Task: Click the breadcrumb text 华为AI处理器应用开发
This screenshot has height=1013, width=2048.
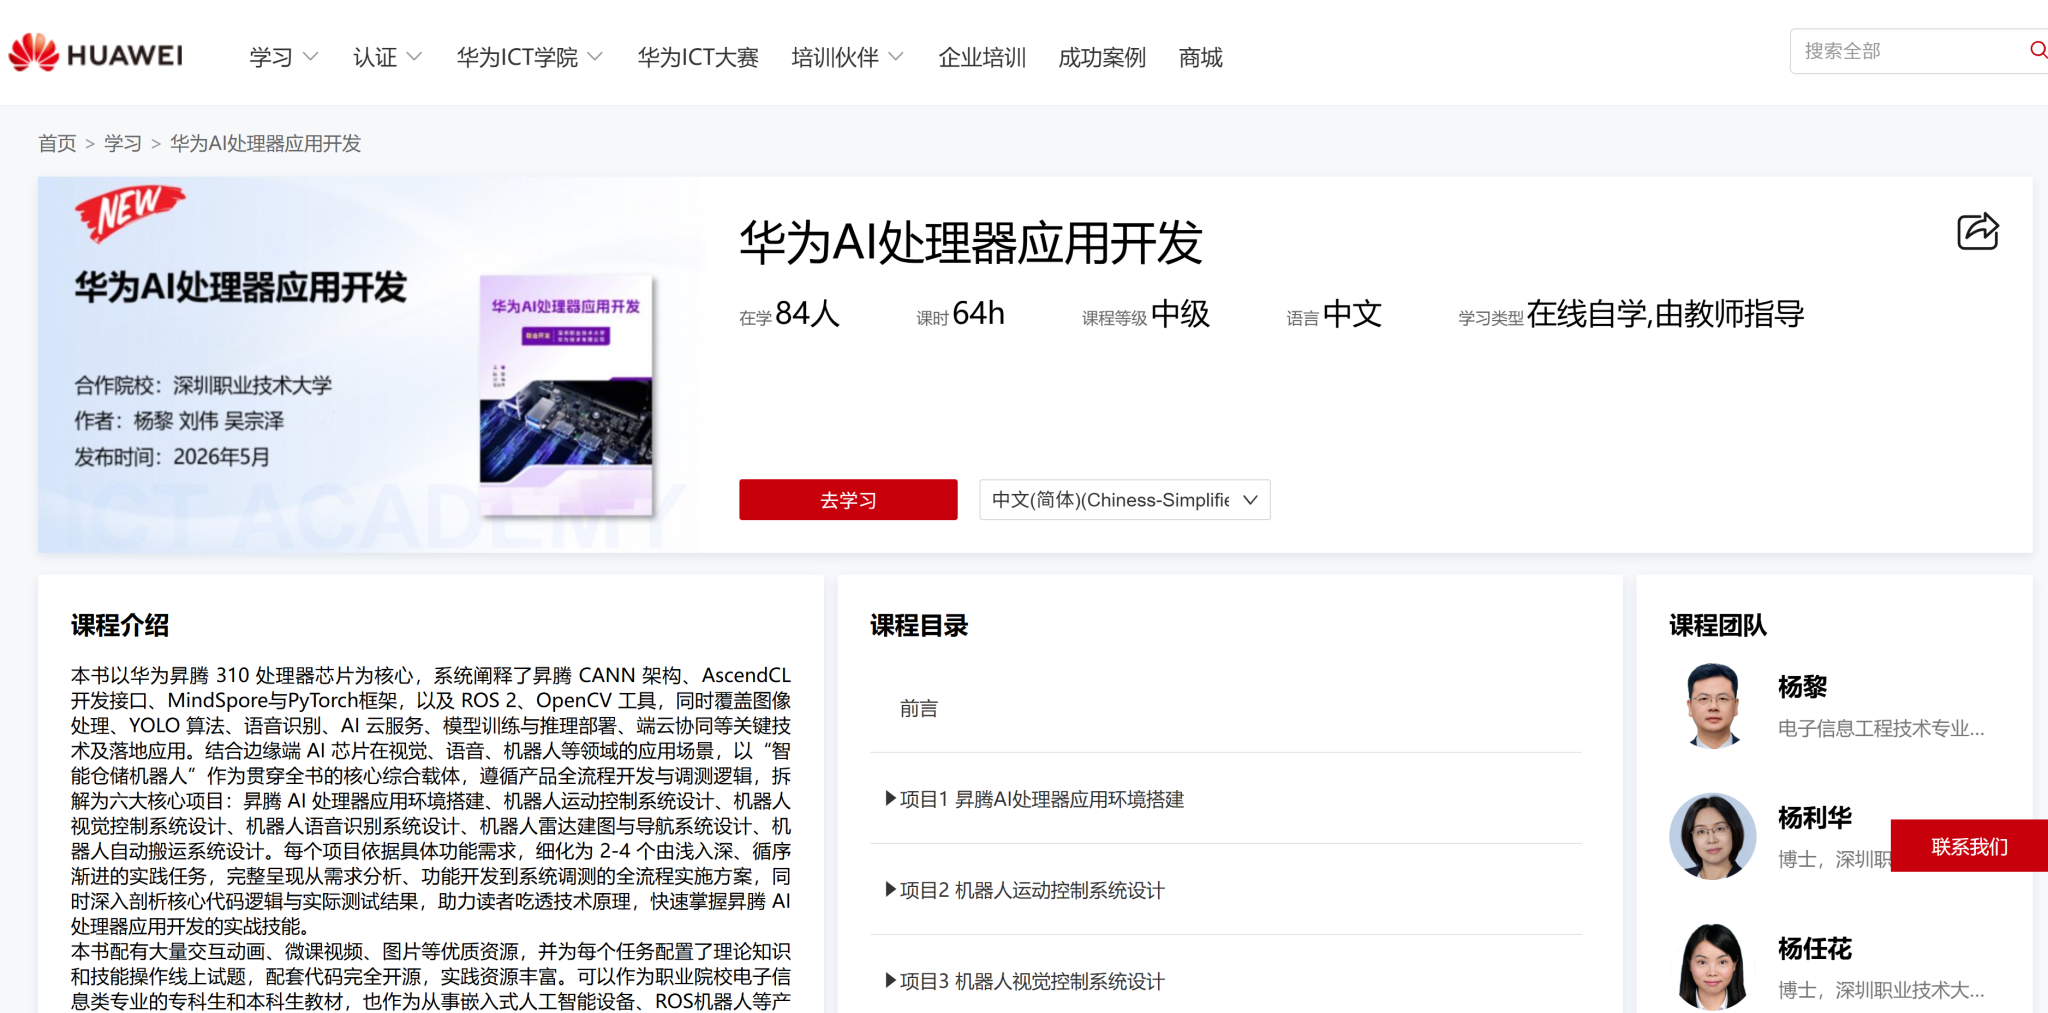Action: point(265,143)
